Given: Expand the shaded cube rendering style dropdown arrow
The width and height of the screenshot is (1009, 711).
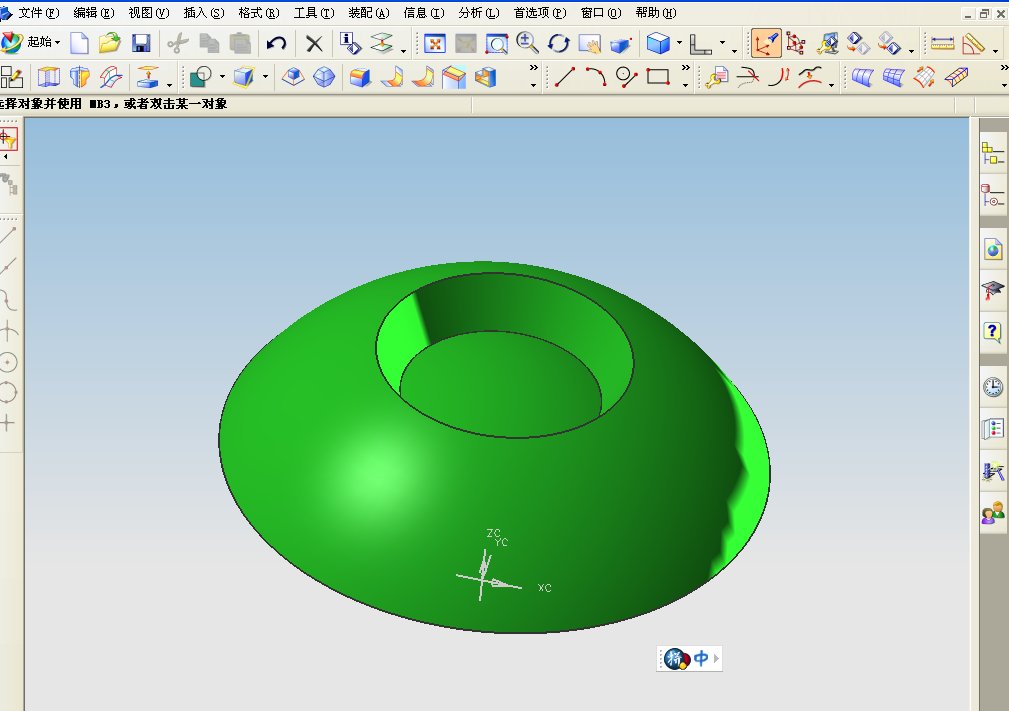Looking at the screenshot, I should point(680,43).
